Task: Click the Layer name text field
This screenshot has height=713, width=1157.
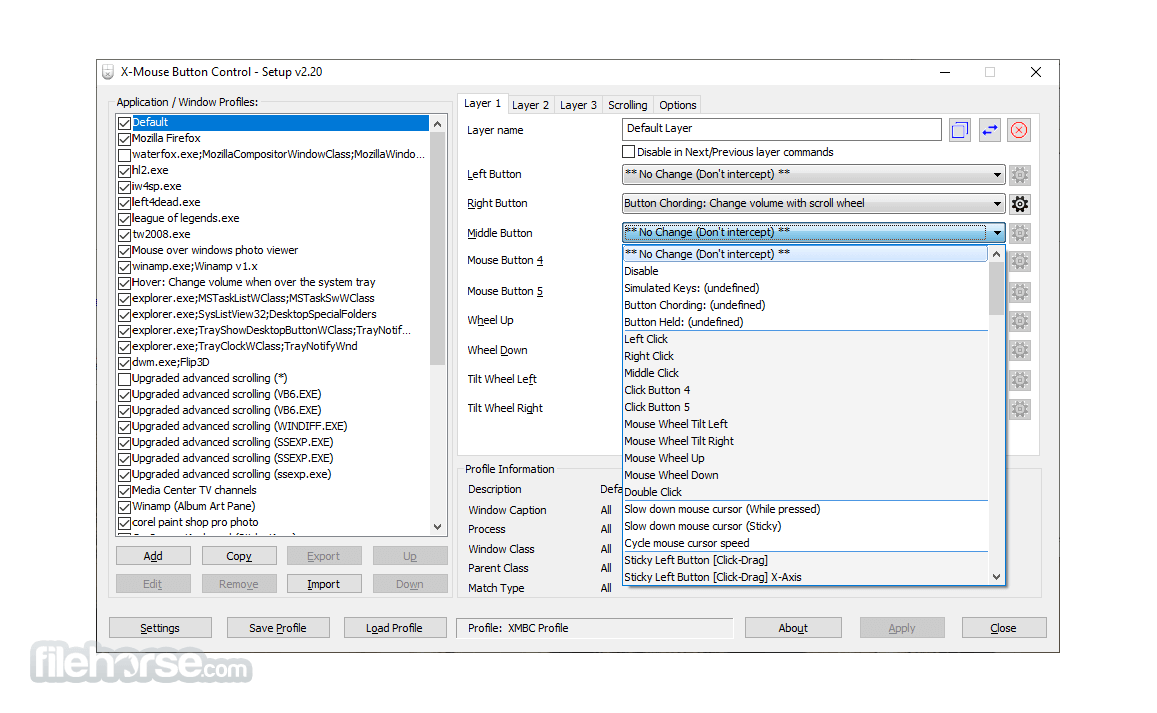Action: click(781, 129)
